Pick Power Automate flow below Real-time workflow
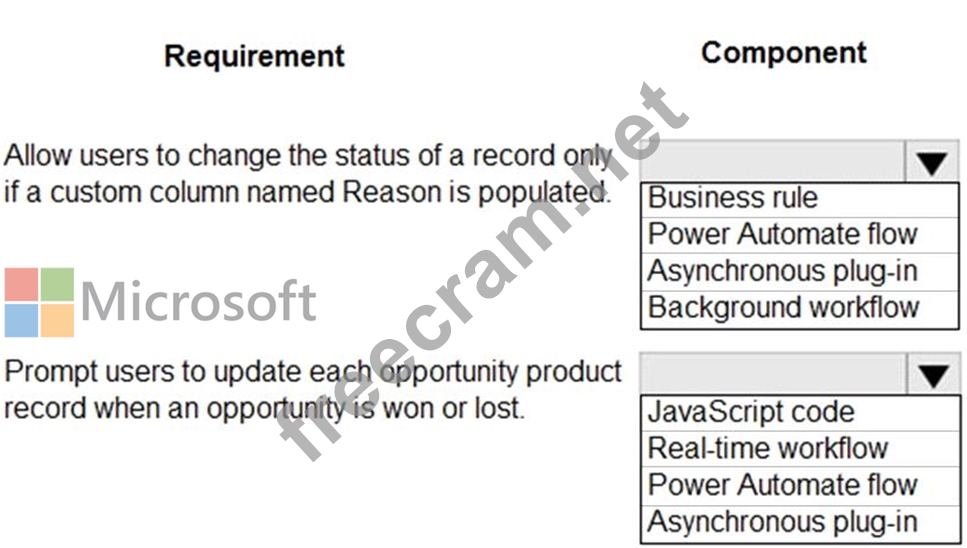The height and width of the screenshot is (548, 967). tap(782, 484)
